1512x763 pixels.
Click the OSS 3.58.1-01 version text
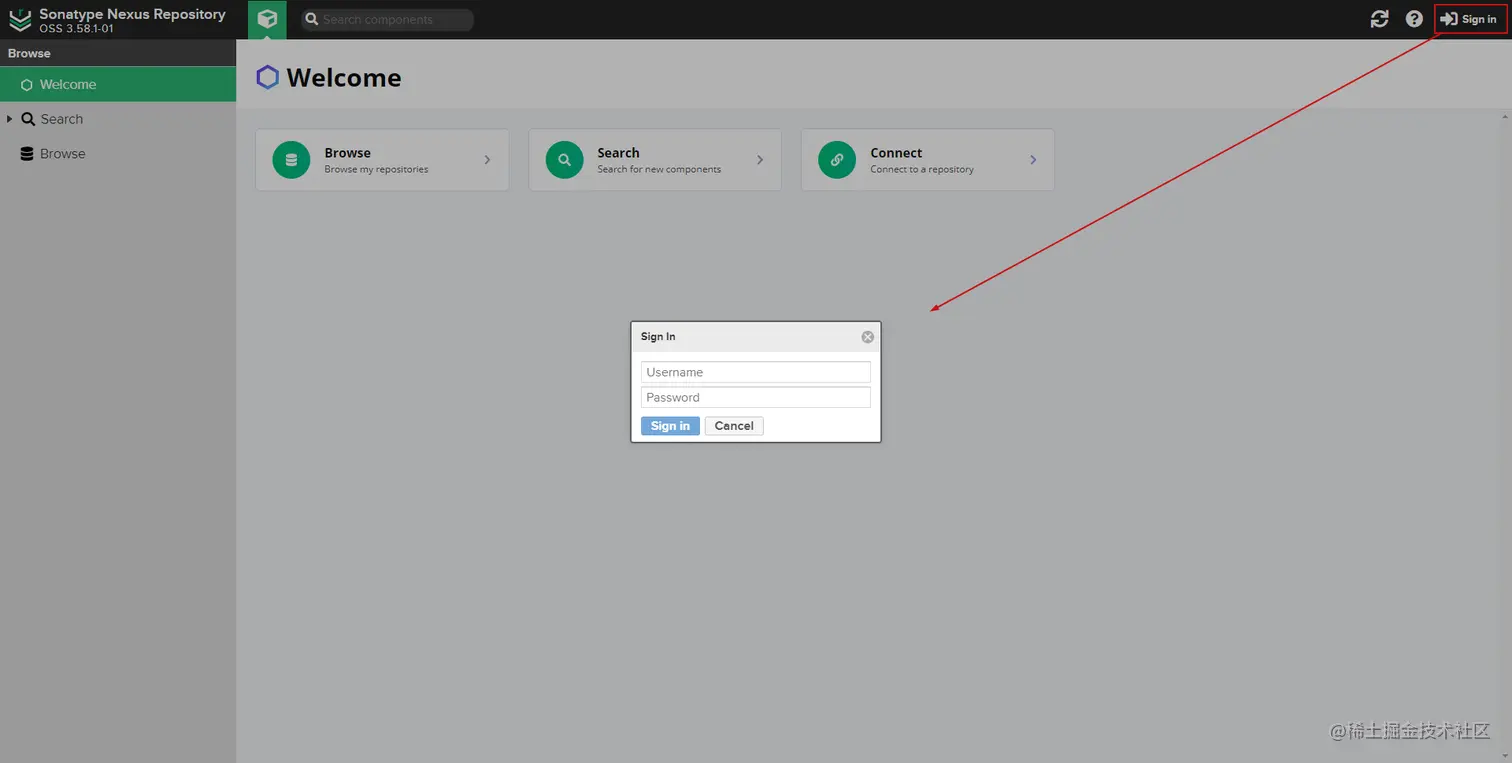[x=76, y=29]
